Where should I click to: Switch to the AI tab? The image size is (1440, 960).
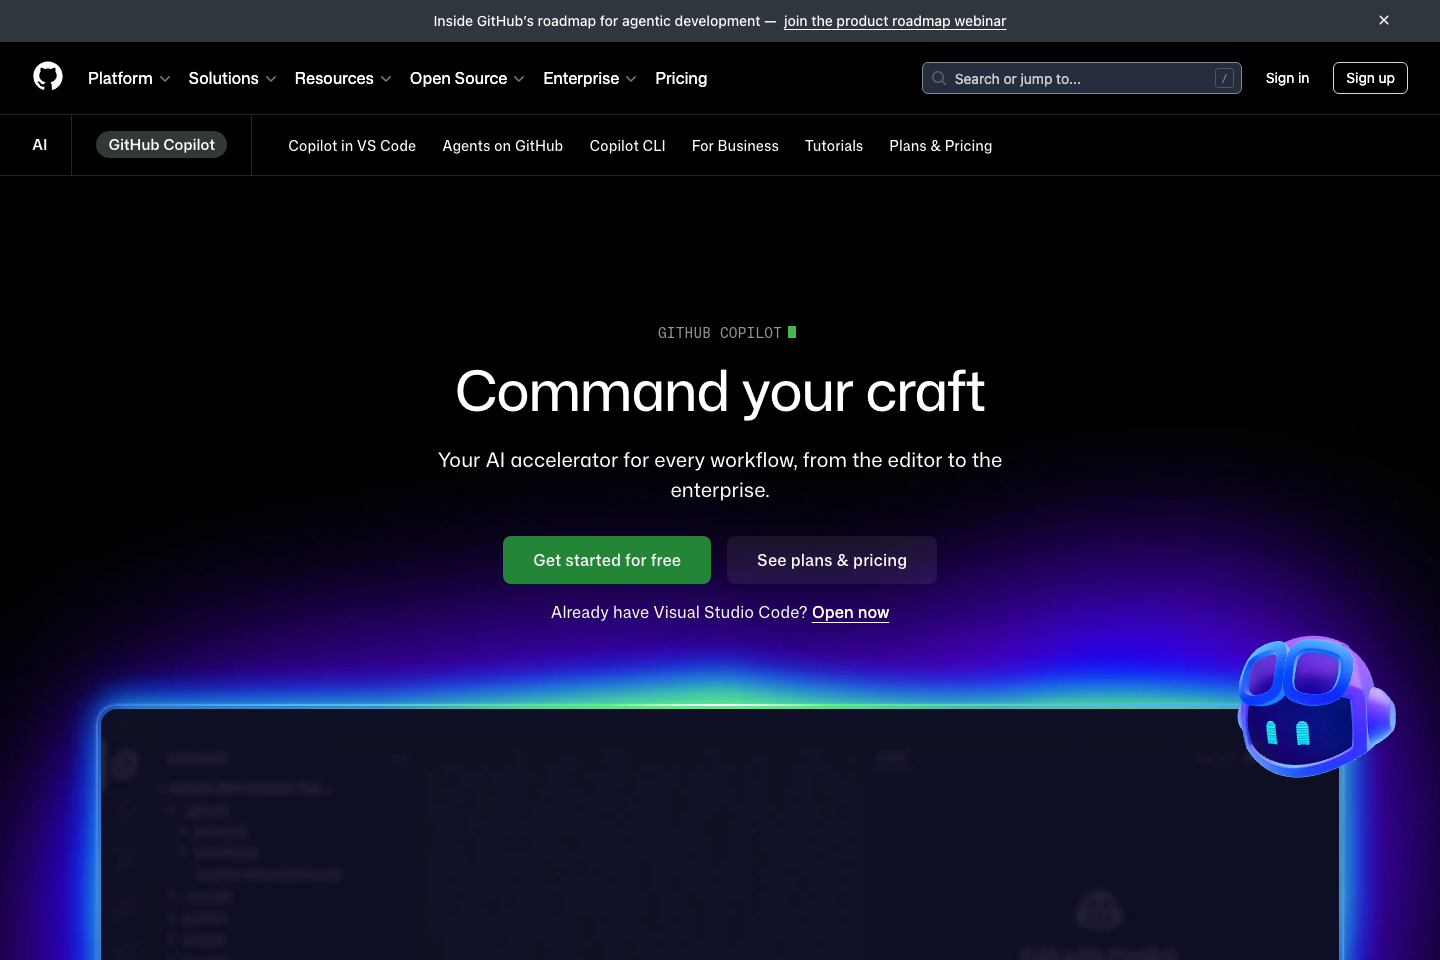coord(39,144)
